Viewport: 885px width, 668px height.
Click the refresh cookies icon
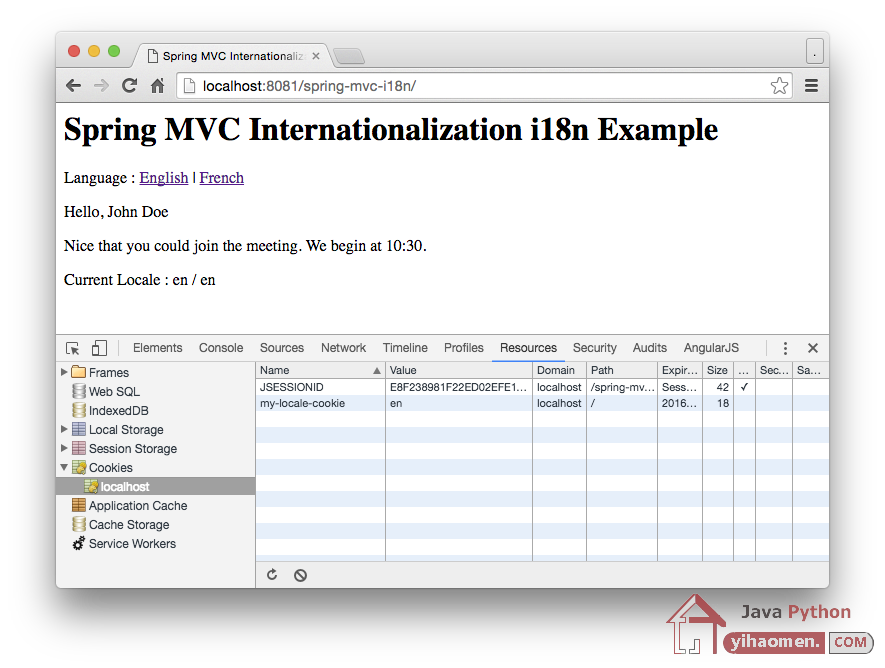click(x=272, y=575)
